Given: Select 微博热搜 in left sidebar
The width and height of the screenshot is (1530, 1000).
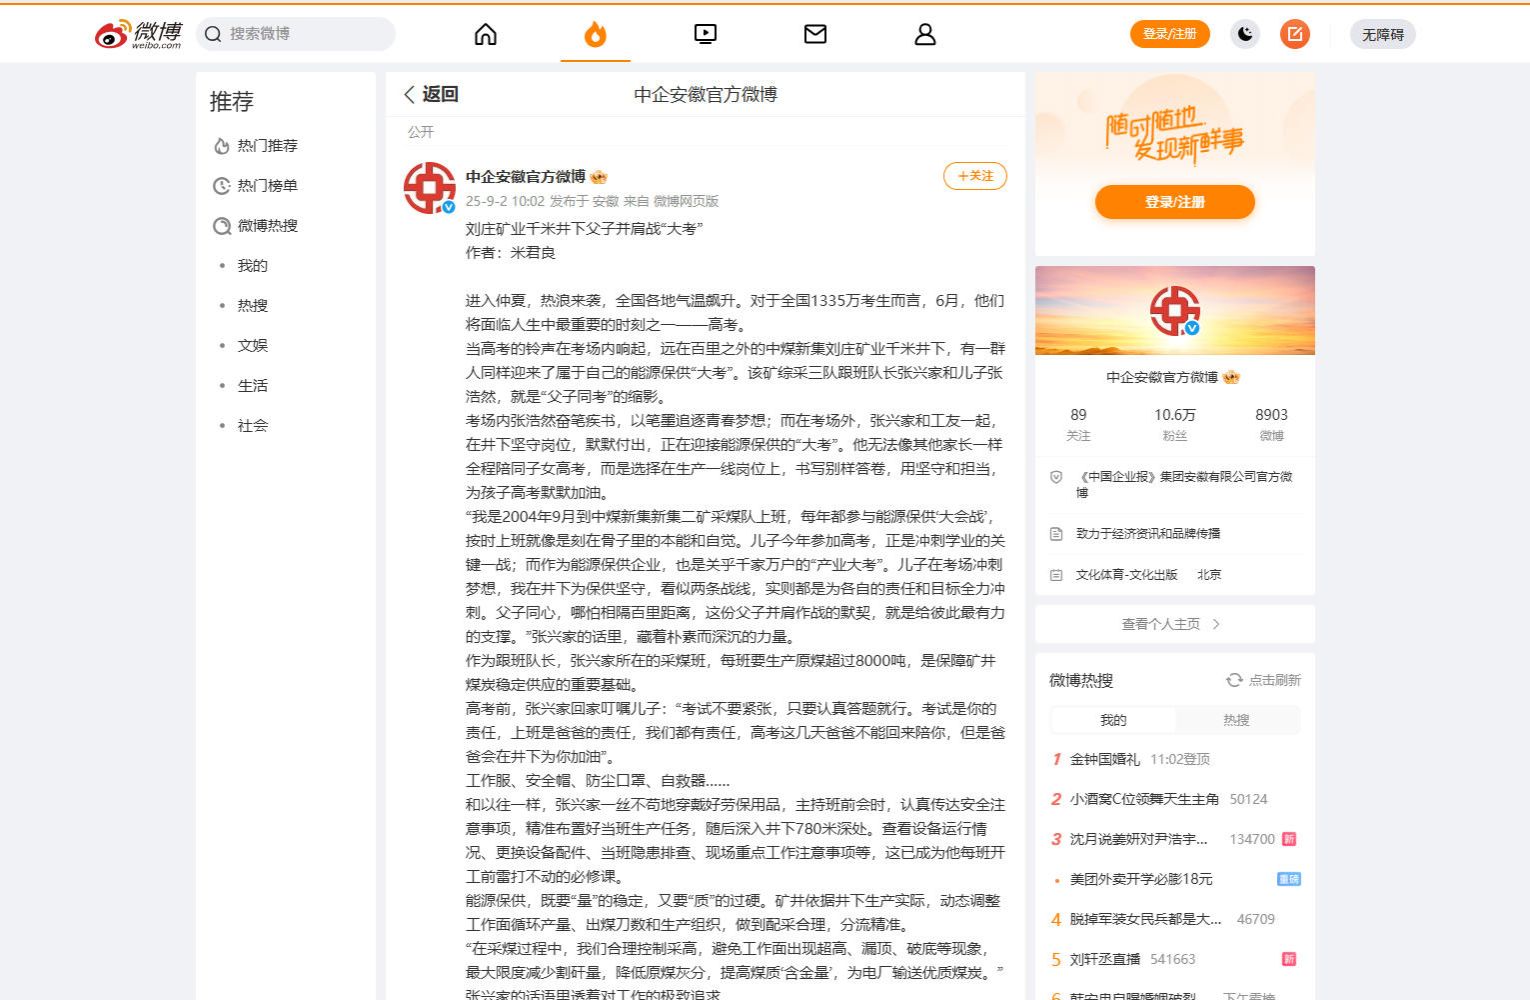Looking at the screenshot, I should pos(266,226).
